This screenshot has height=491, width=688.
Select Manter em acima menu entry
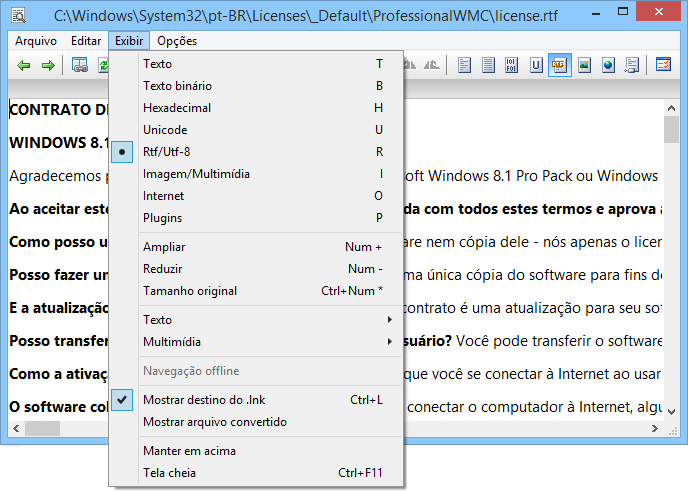click(x=256, y=451)
